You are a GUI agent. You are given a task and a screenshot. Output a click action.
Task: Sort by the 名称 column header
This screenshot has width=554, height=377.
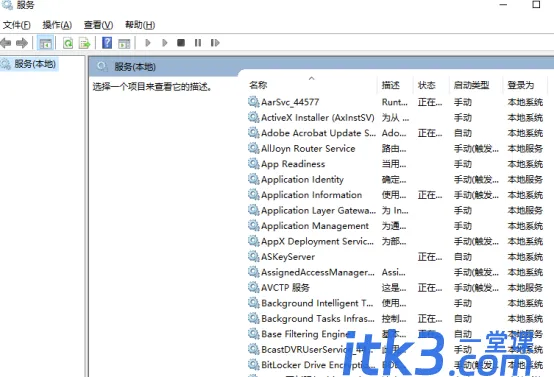(312, 85)
